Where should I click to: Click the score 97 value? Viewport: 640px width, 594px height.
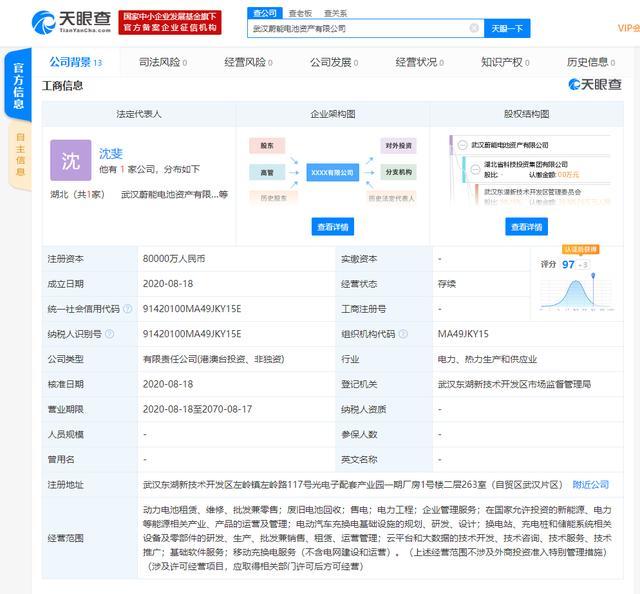568,265
